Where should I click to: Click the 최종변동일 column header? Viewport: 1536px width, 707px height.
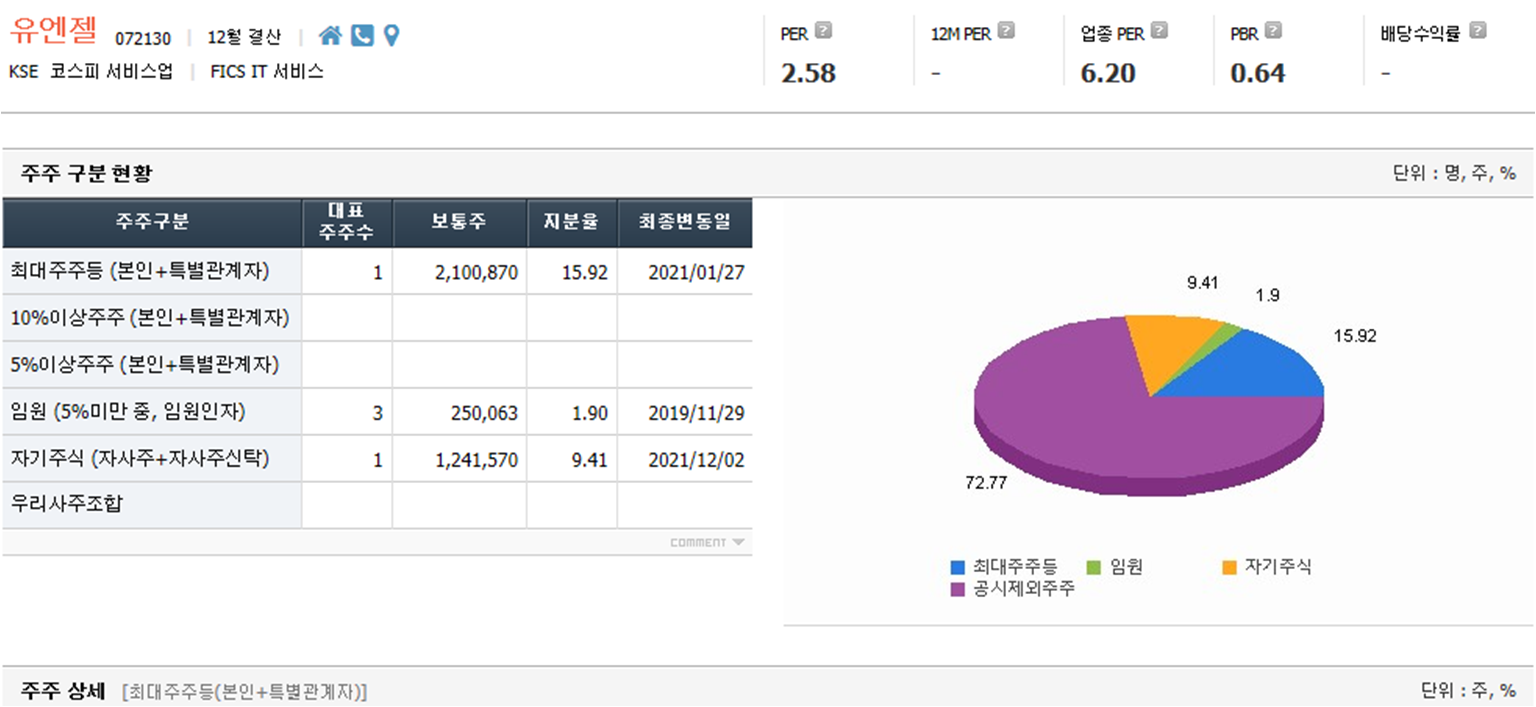pyautogui.click(x=685, y=223)
